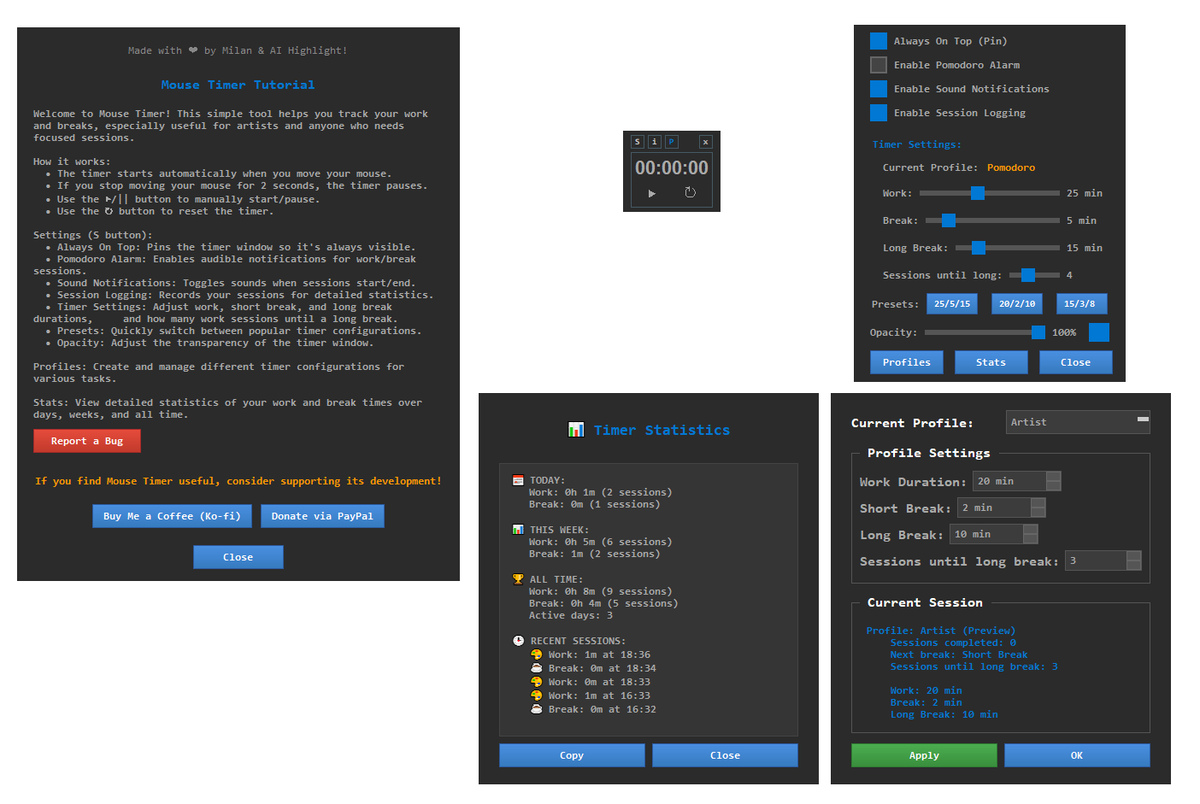Toggle the Always On Top (Pin) checkbox
This screenshot has height=804, width=1200.
tap(878, 41)
